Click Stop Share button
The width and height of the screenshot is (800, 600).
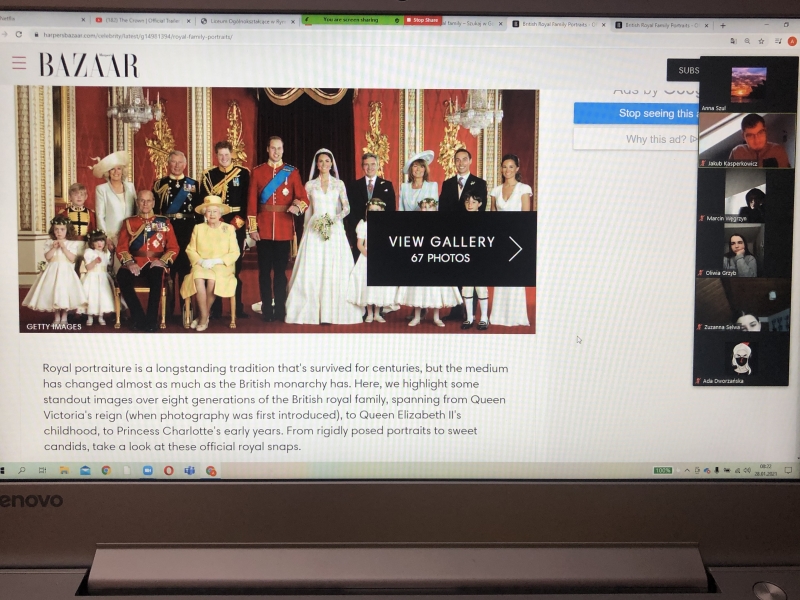tap(423, 20)
